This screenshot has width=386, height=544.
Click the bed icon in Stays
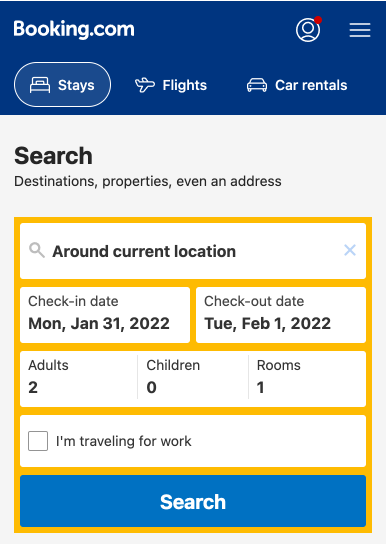[x=40, y=85]
